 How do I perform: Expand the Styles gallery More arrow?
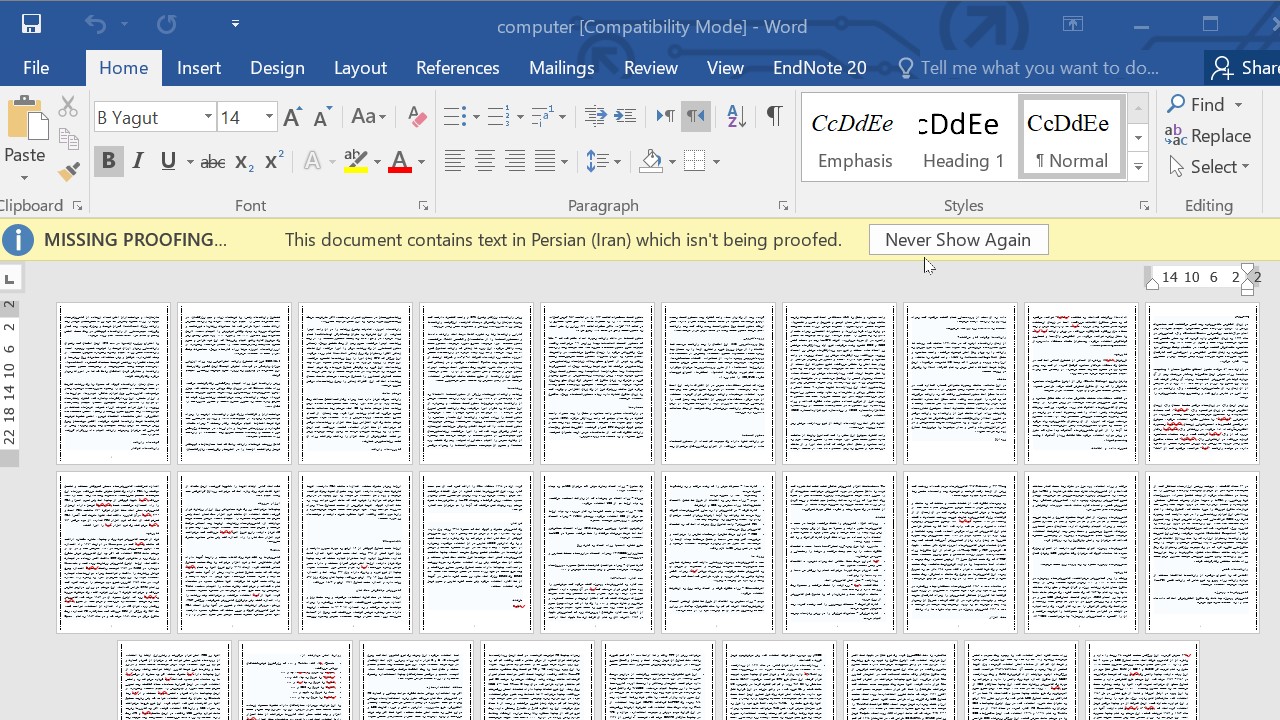(x=1138, y=168)
